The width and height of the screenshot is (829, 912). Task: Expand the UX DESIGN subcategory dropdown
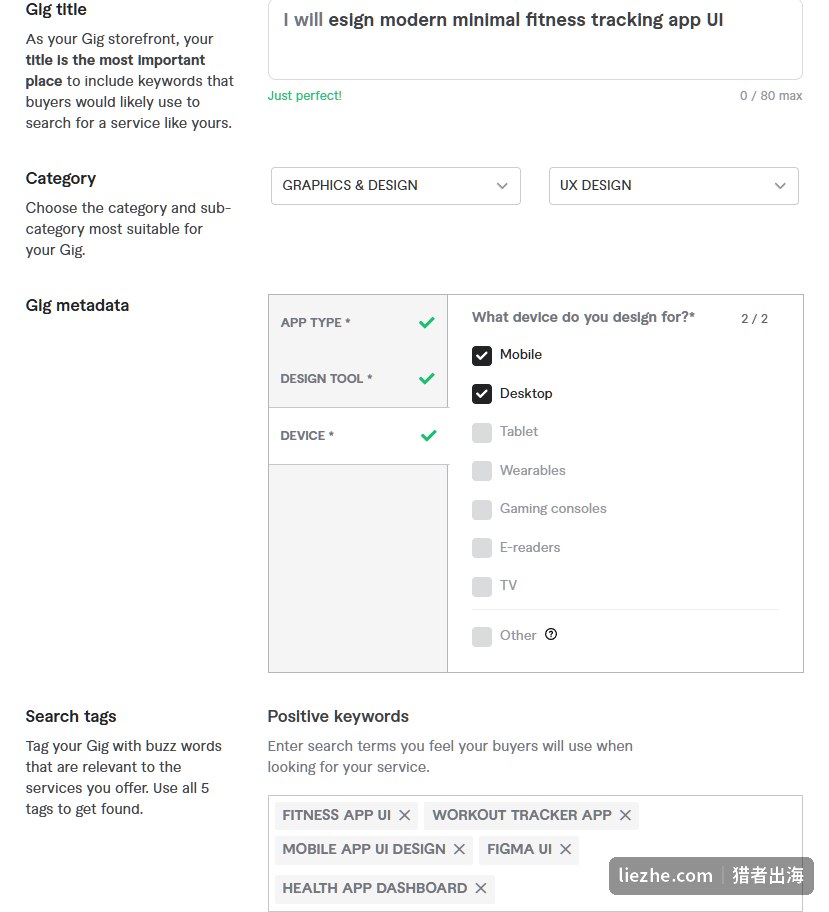coord(674,186)
